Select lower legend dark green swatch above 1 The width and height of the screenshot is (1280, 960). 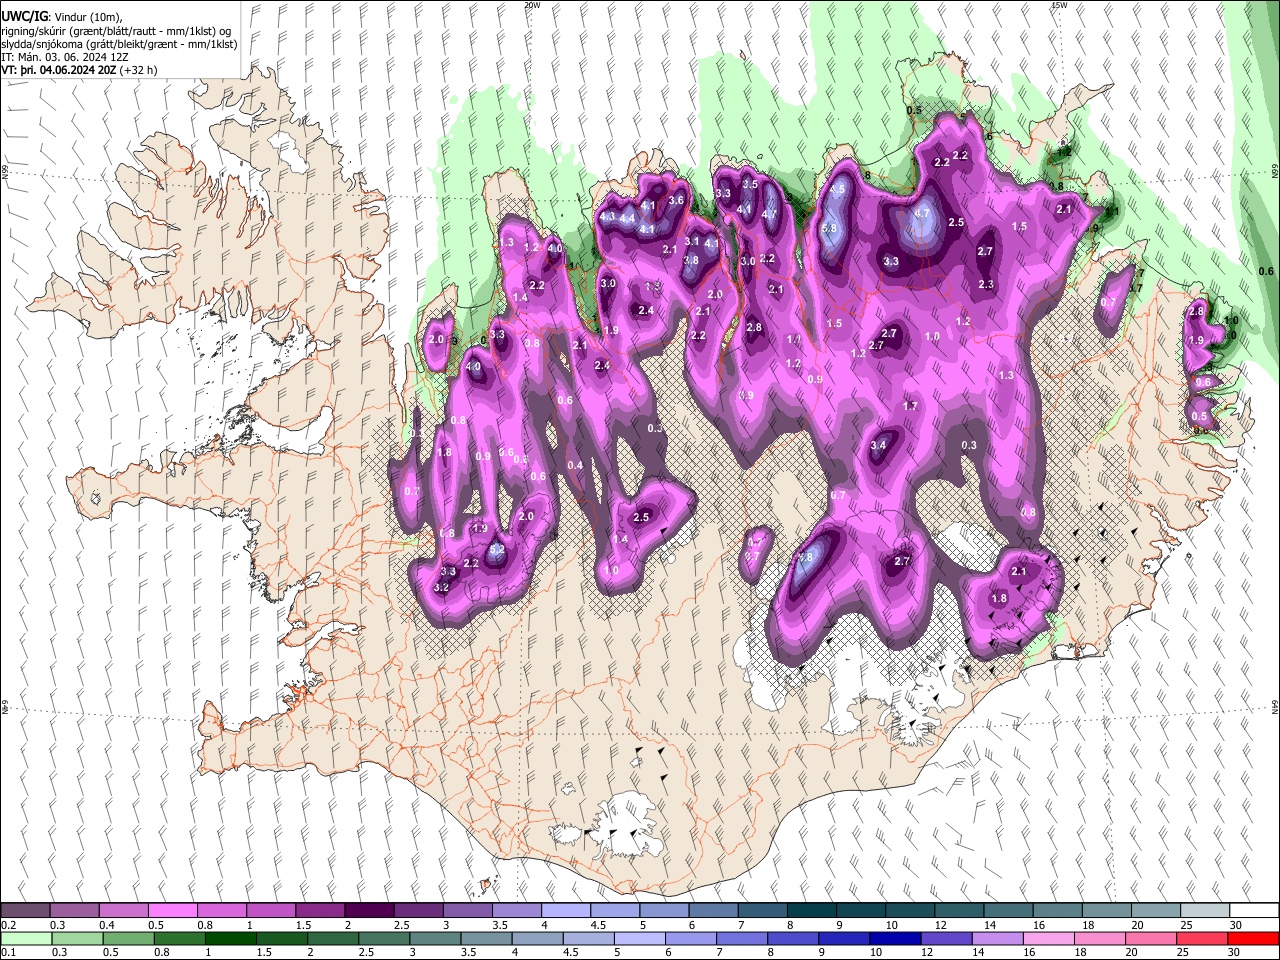click(233, 938)
